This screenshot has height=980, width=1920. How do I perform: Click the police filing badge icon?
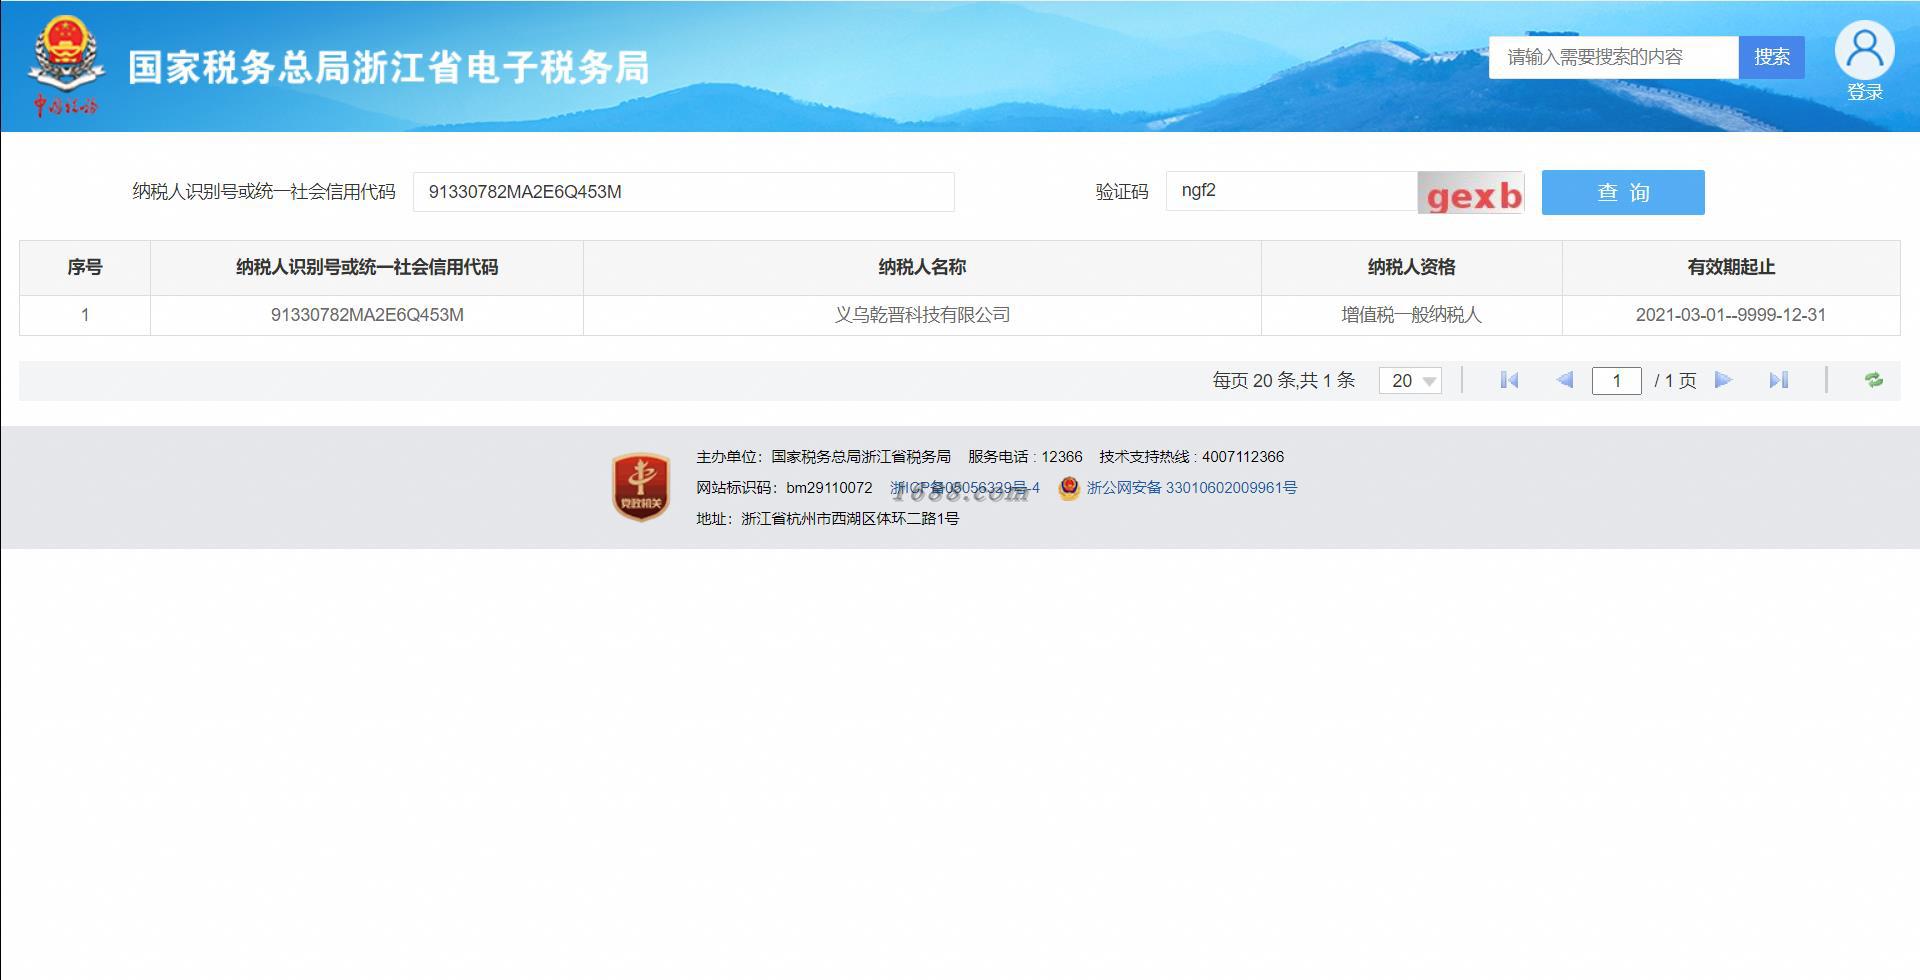click(1069, 488)
